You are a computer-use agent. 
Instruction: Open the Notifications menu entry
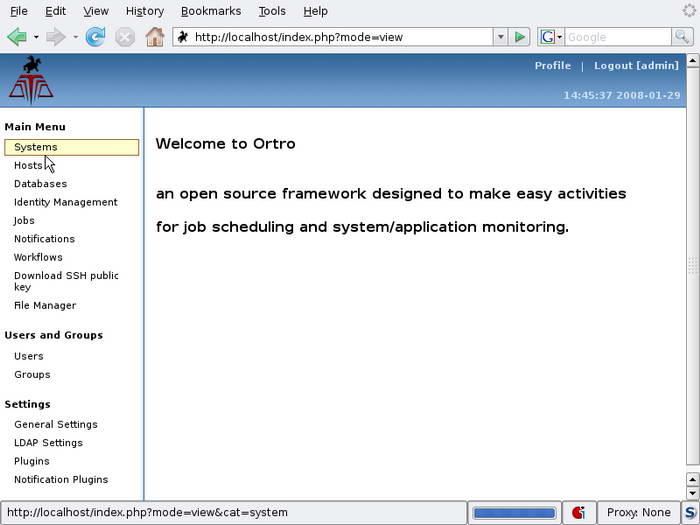(44, 239)
